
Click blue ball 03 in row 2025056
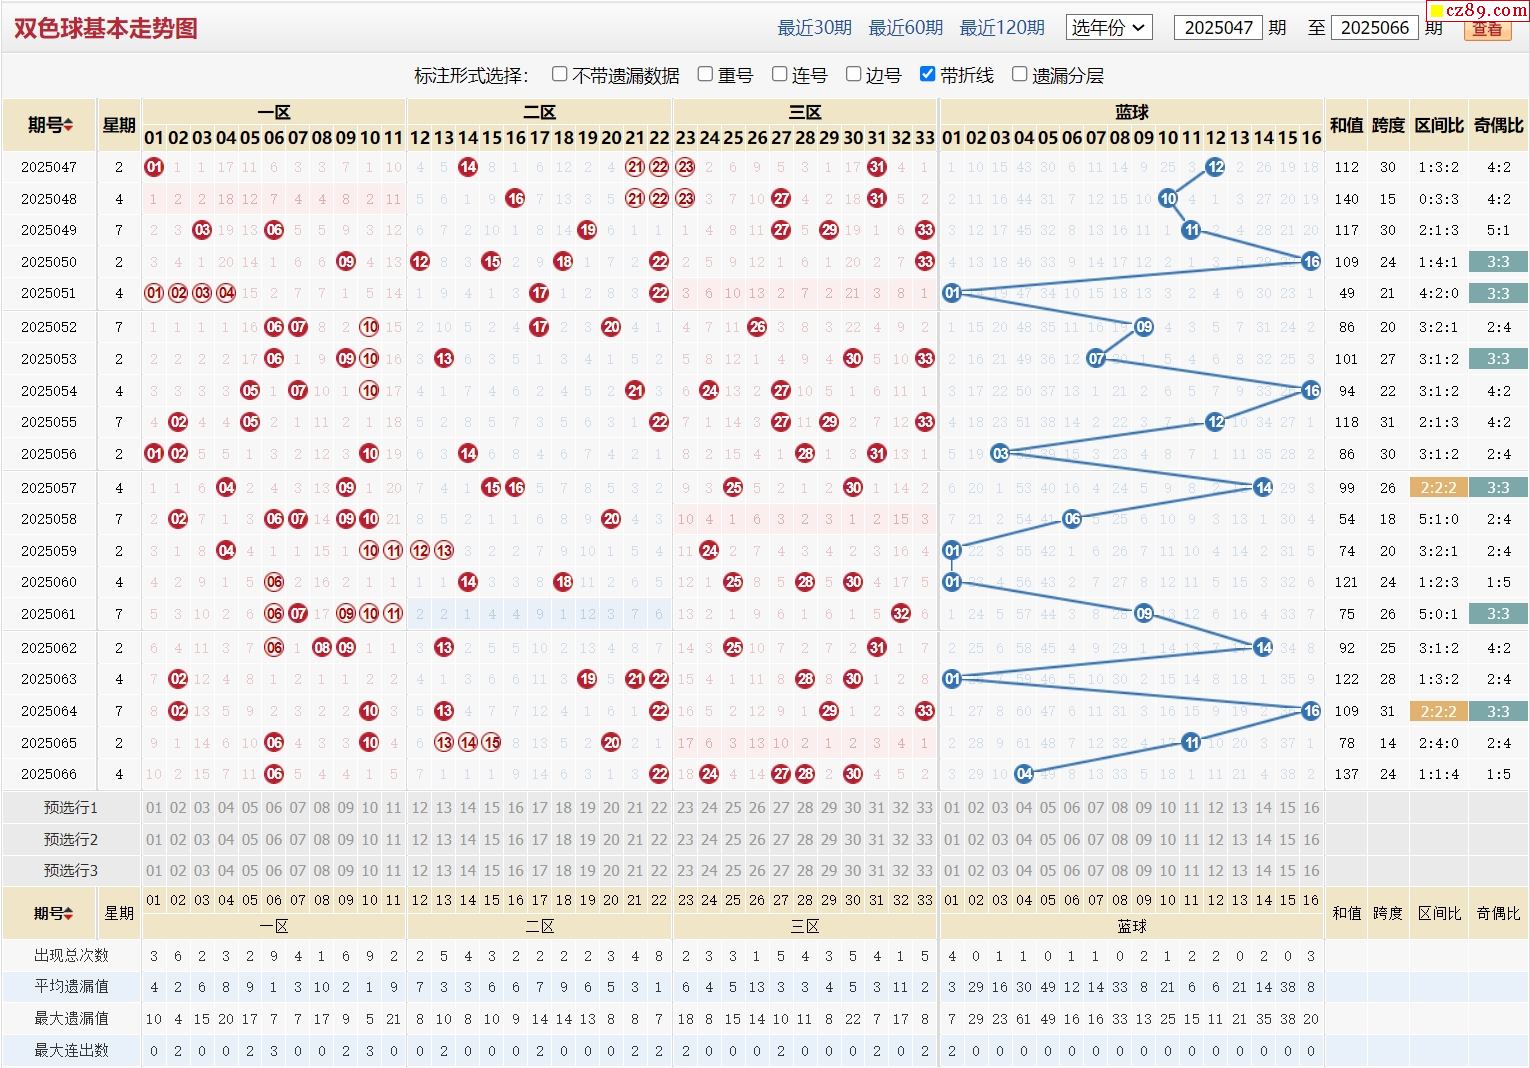[x=1000, y=454]
